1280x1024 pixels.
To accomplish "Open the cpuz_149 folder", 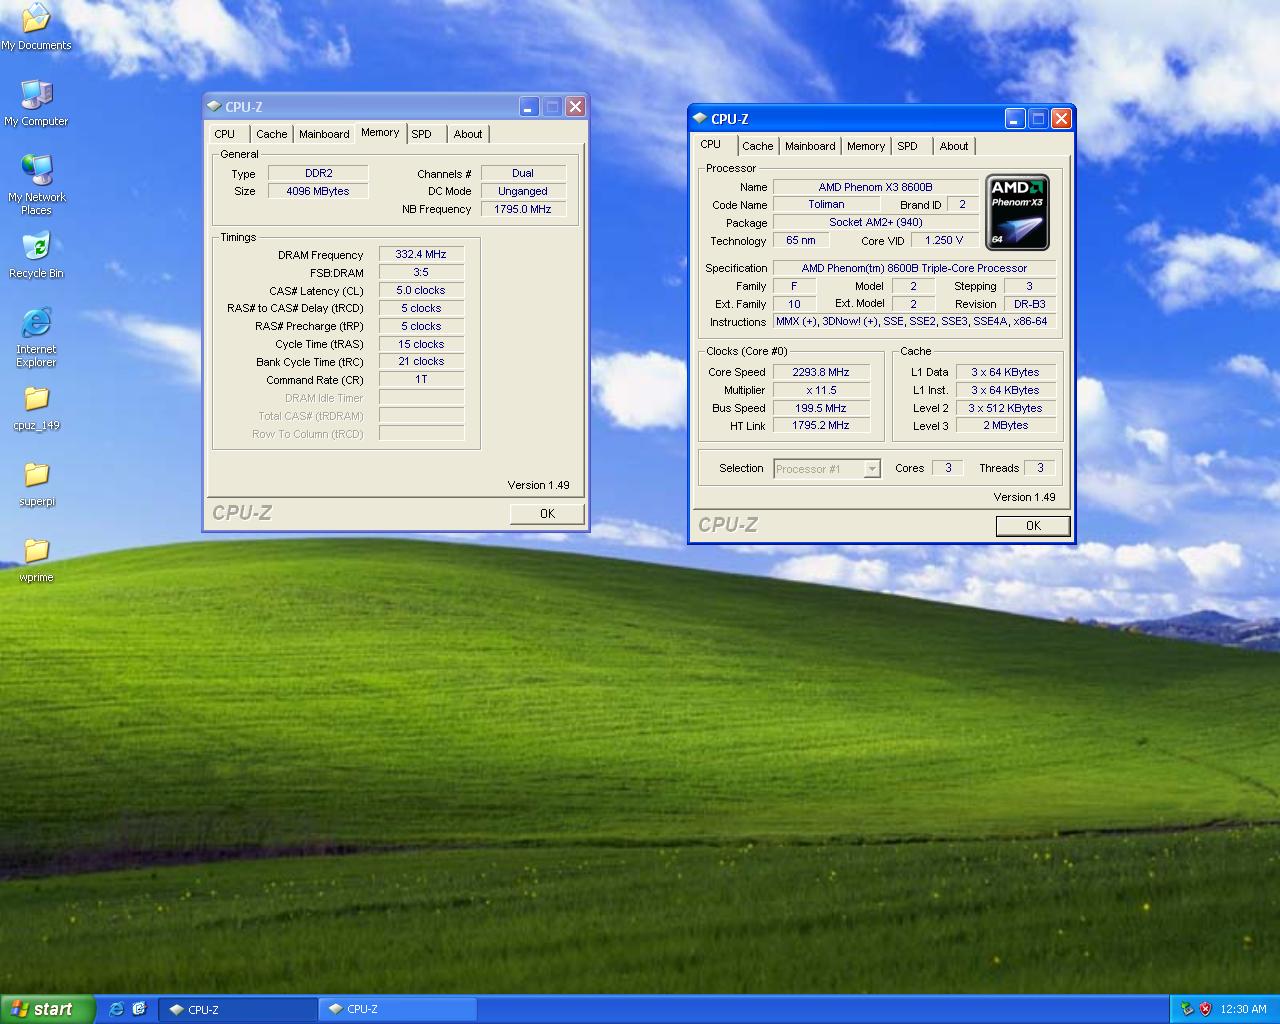I will coord(36,408).
